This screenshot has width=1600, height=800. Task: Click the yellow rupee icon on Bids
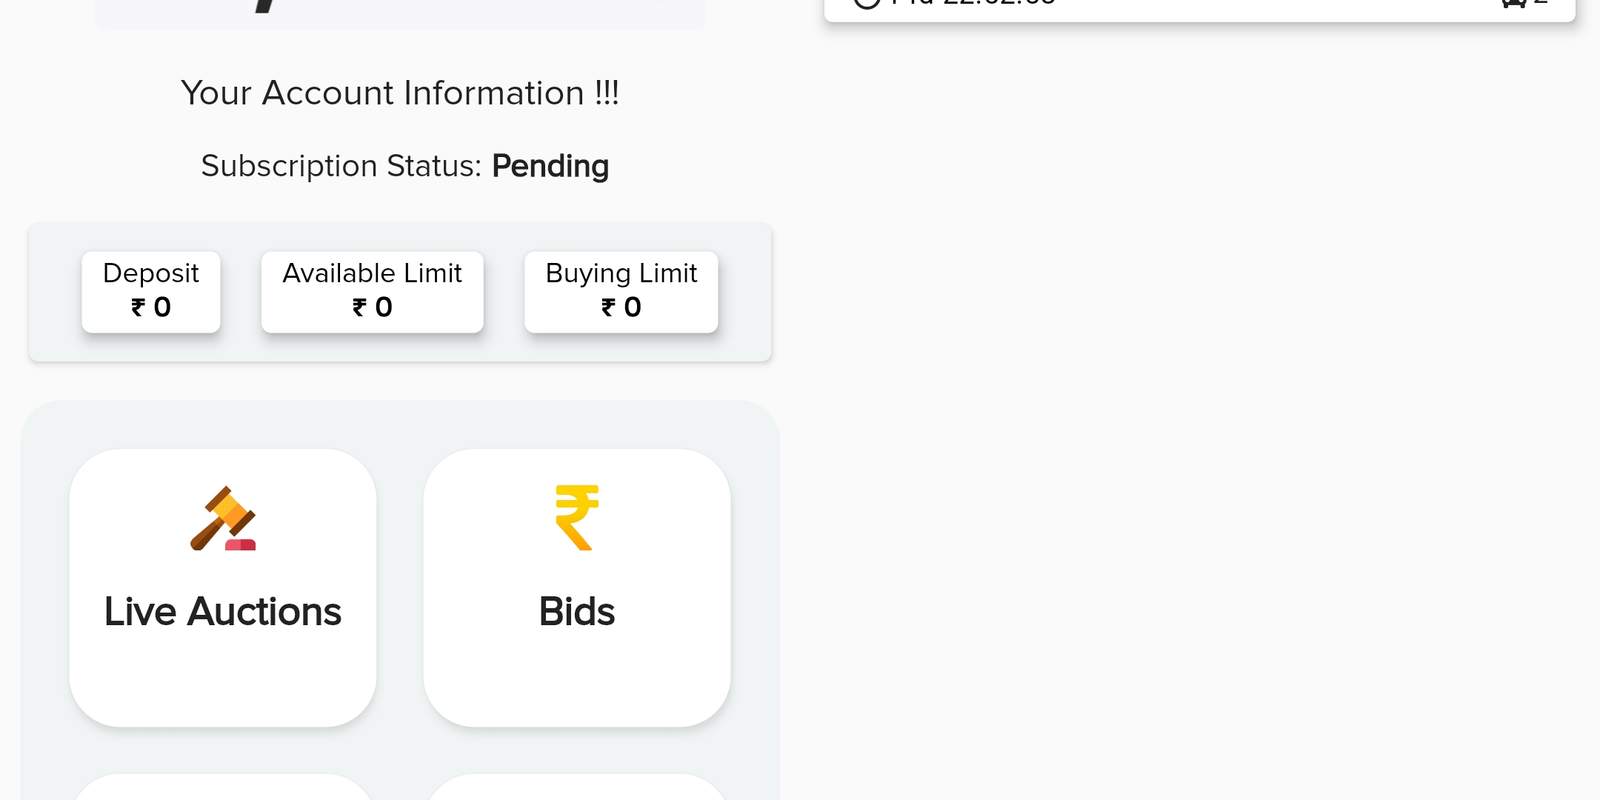pyautogui.click(x=577, y=517)
